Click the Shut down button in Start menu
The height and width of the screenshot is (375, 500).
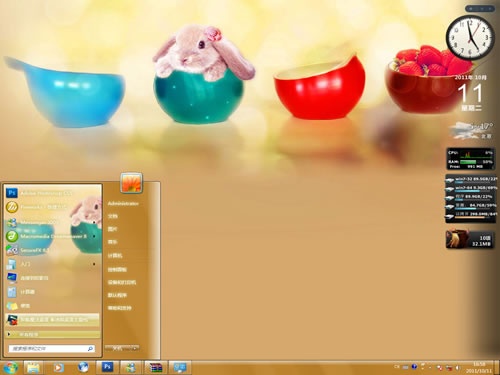point(118,348)
